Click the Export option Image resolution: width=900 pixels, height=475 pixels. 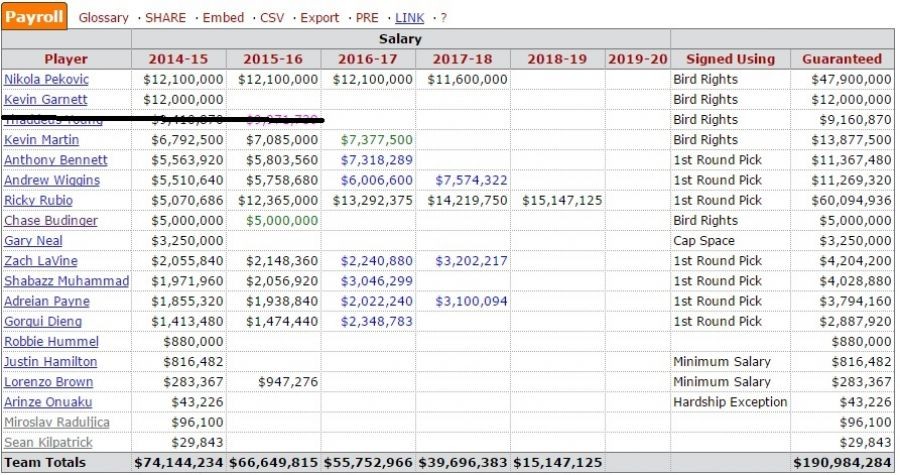tap(319, 18)
